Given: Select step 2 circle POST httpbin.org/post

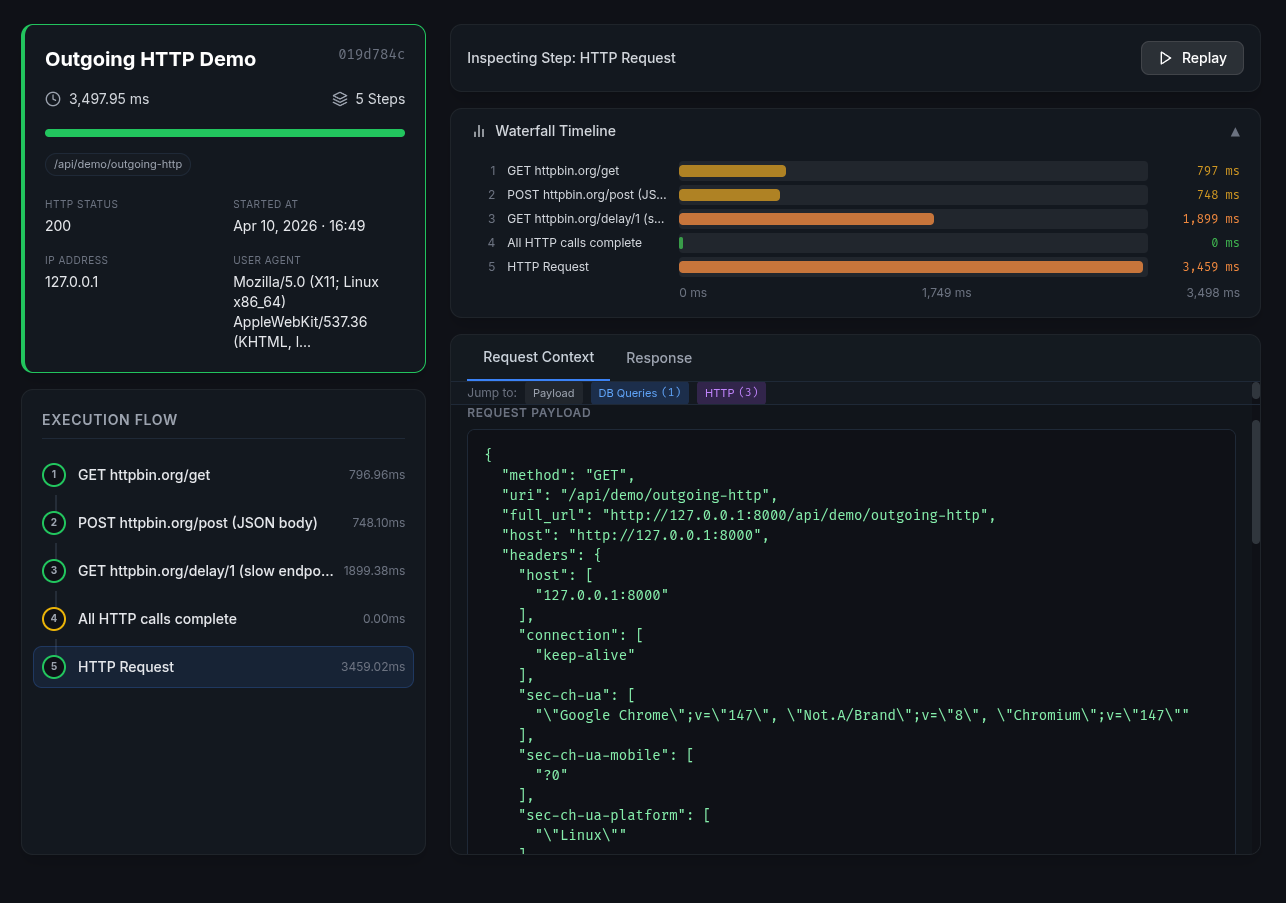Looking at the screenshot, I should [54, 523].
